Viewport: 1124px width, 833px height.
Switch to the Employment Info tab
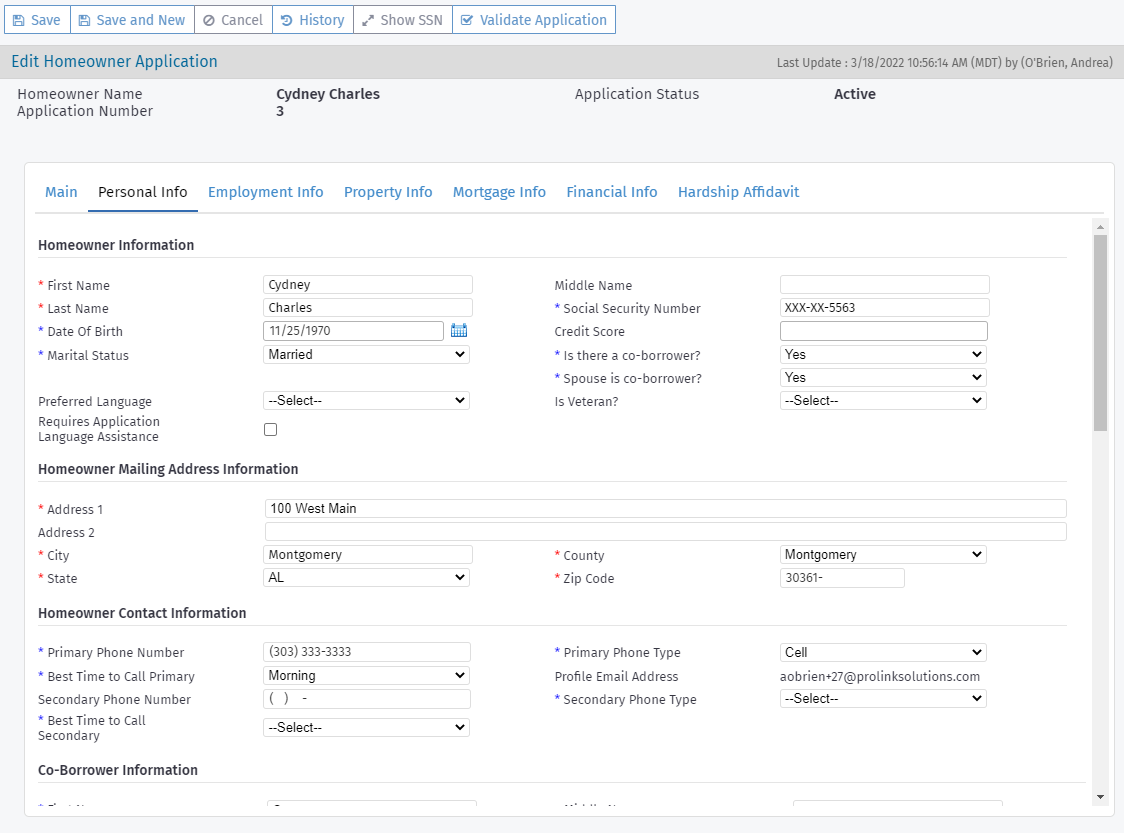point(265,192)
